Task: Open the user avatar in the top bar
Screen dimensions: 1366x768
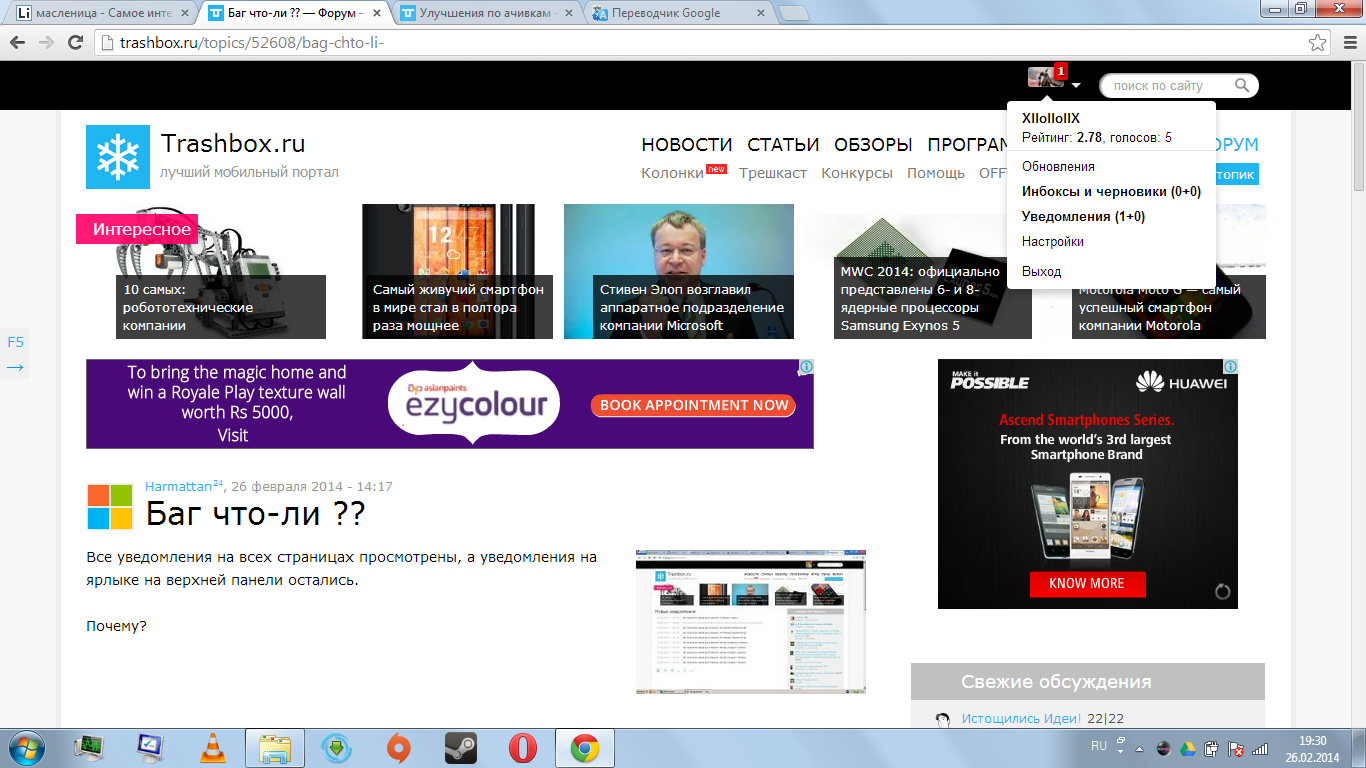Action: pos(1045,77)
